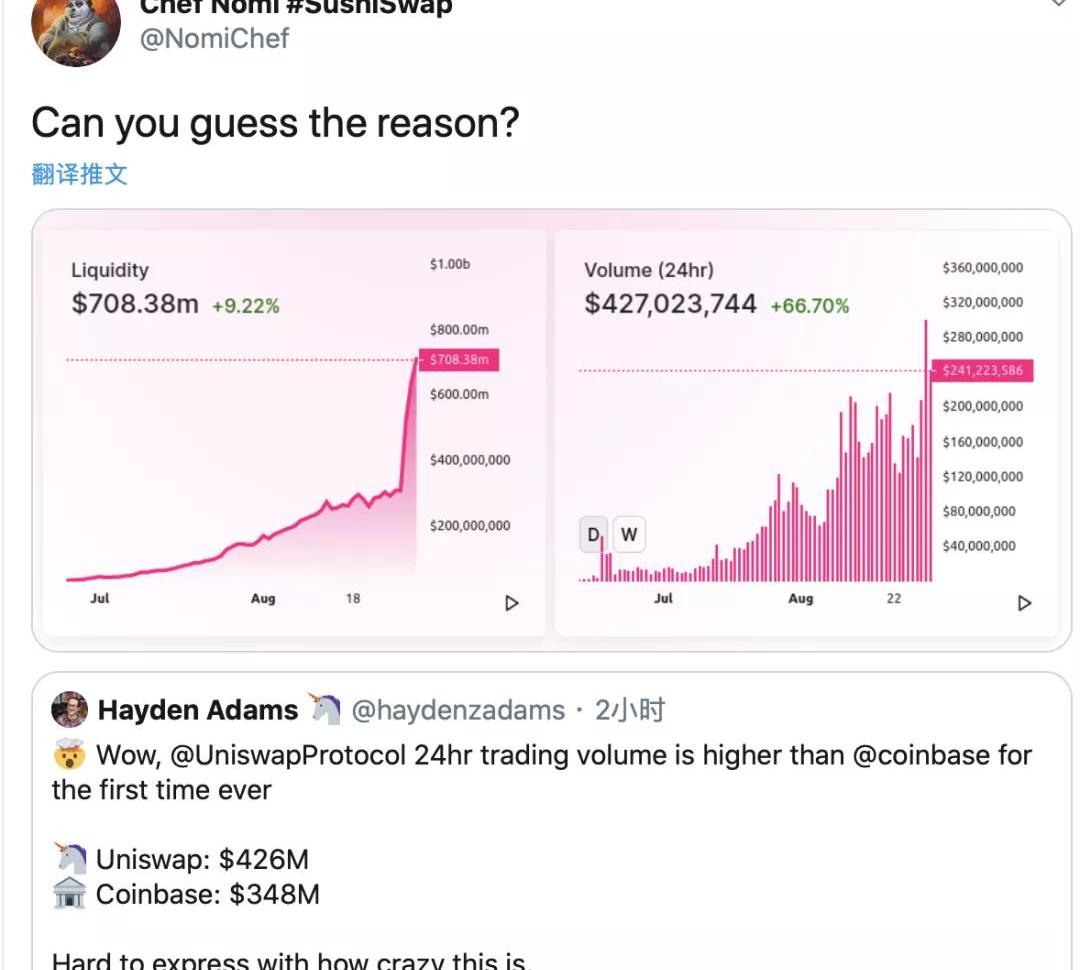This screenshot has width=1080, height=970.
Task: Click the pink $708.38m value tag
Action: coord(459,360)
